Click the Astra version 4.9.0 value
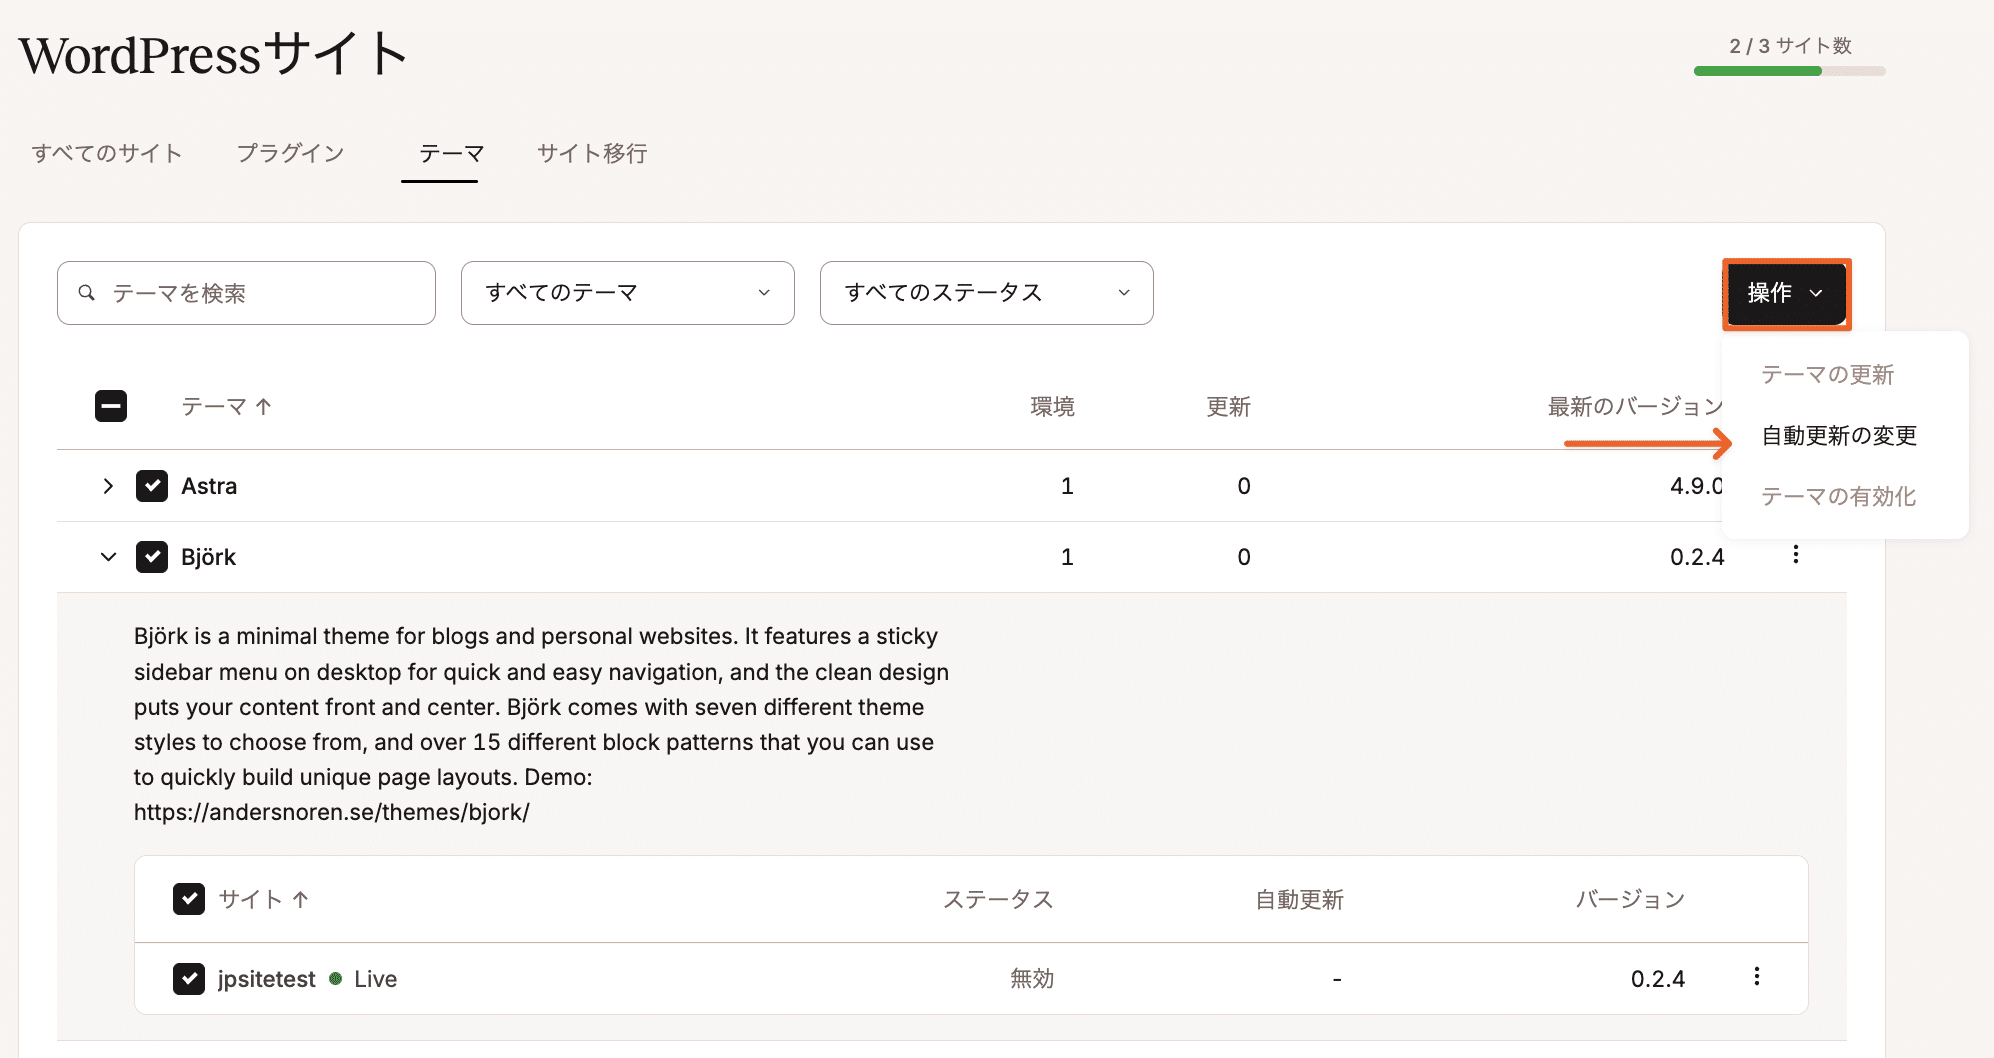 1697,486
